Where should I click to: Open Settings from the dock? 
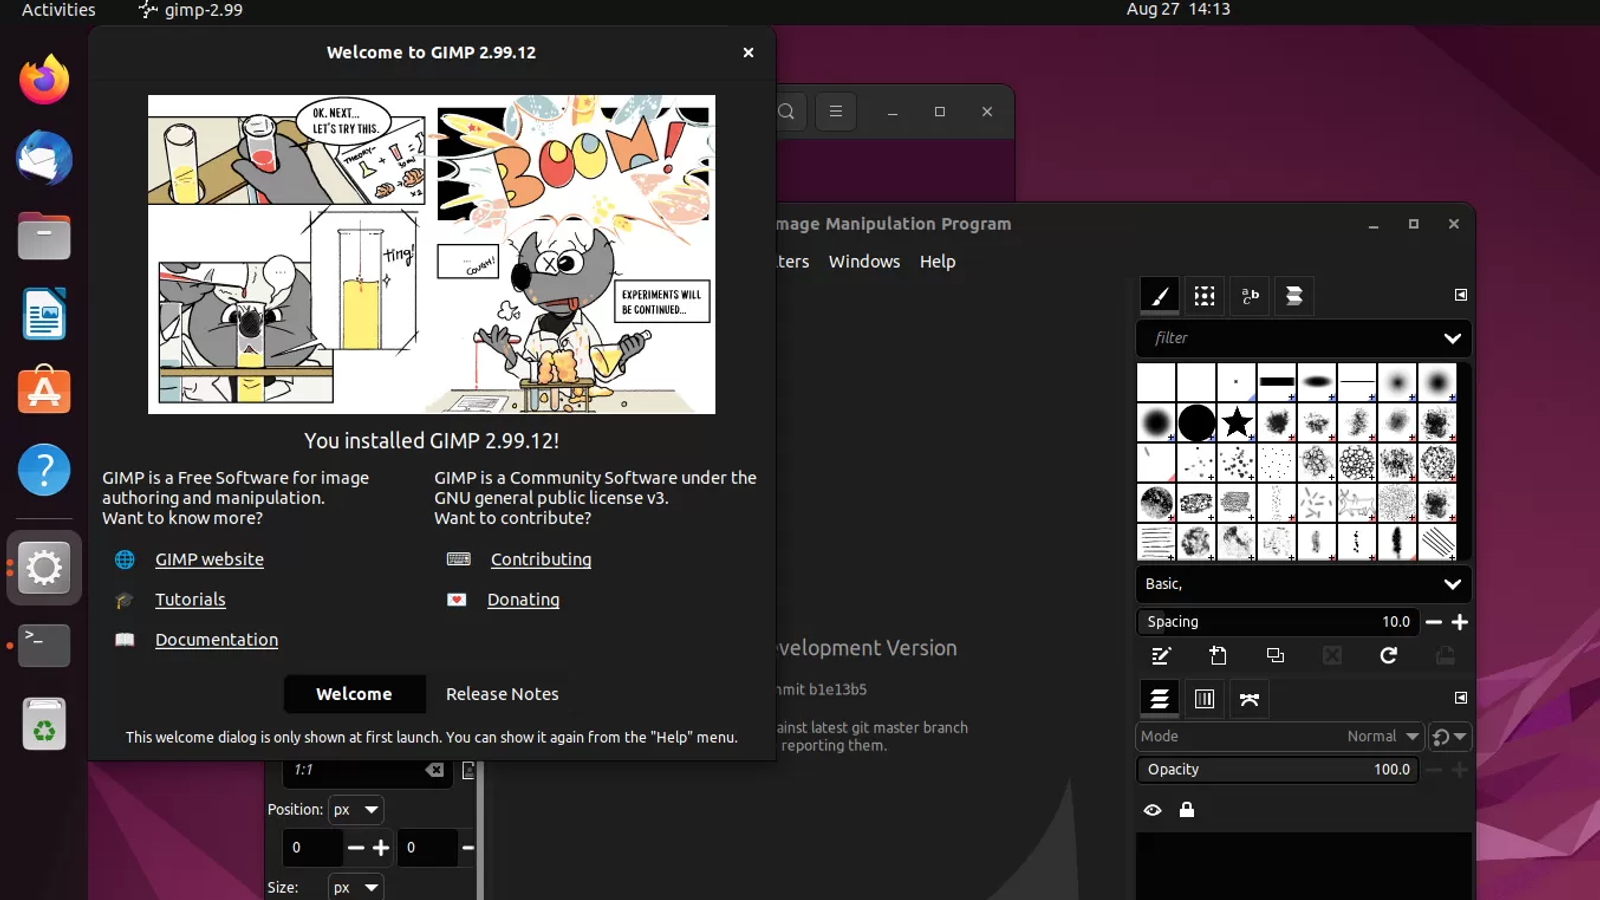coord(44,568)
